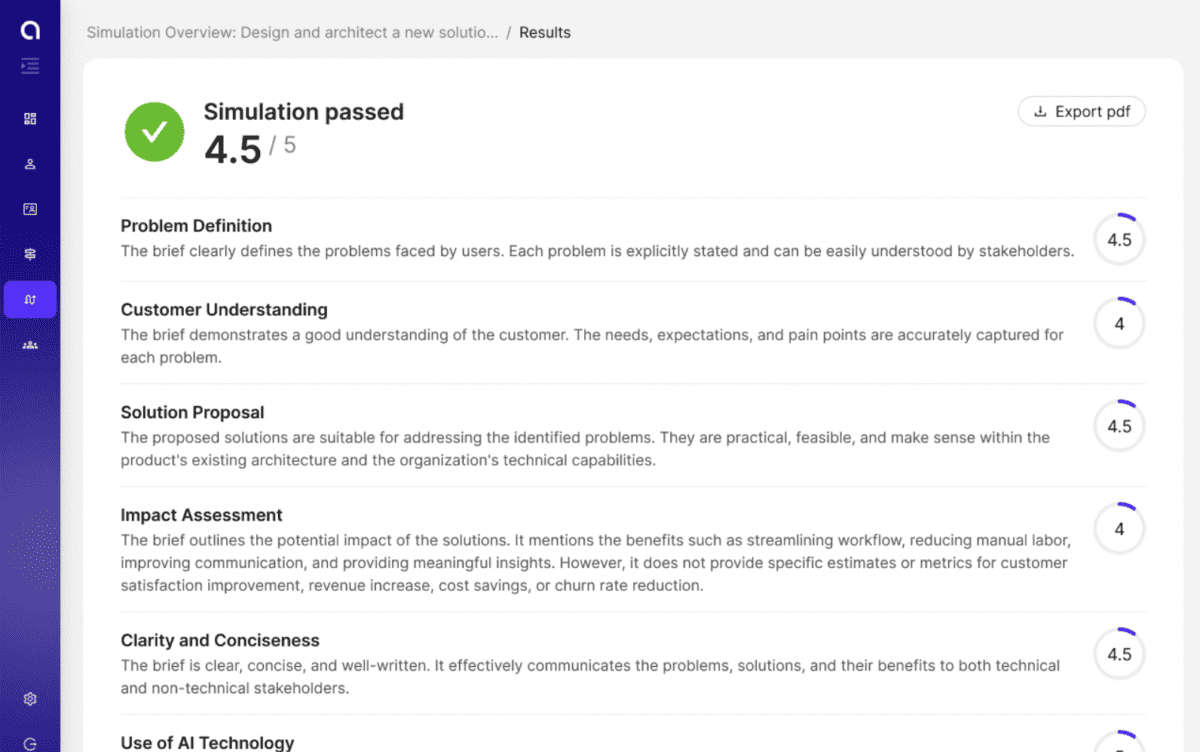Click the filters/sliders icon in the sidebar
Viewport: 1200px width, 752px height.
(x=30, y=254)
